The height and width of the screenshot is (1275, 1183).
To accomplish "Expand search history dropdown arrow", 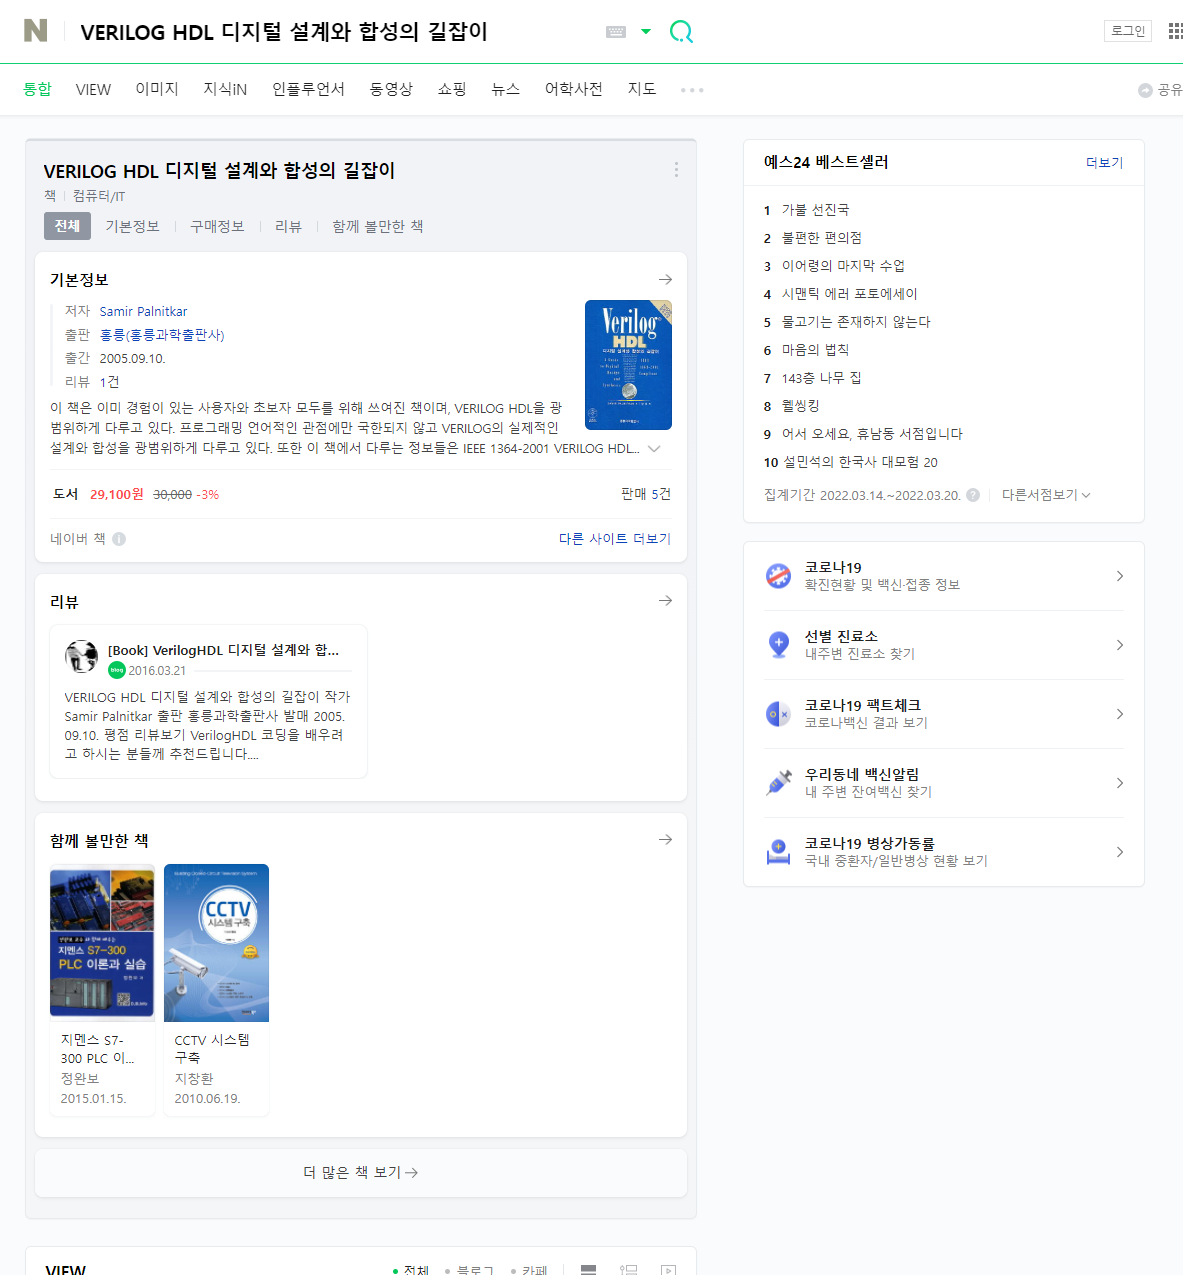I will 646,32.
